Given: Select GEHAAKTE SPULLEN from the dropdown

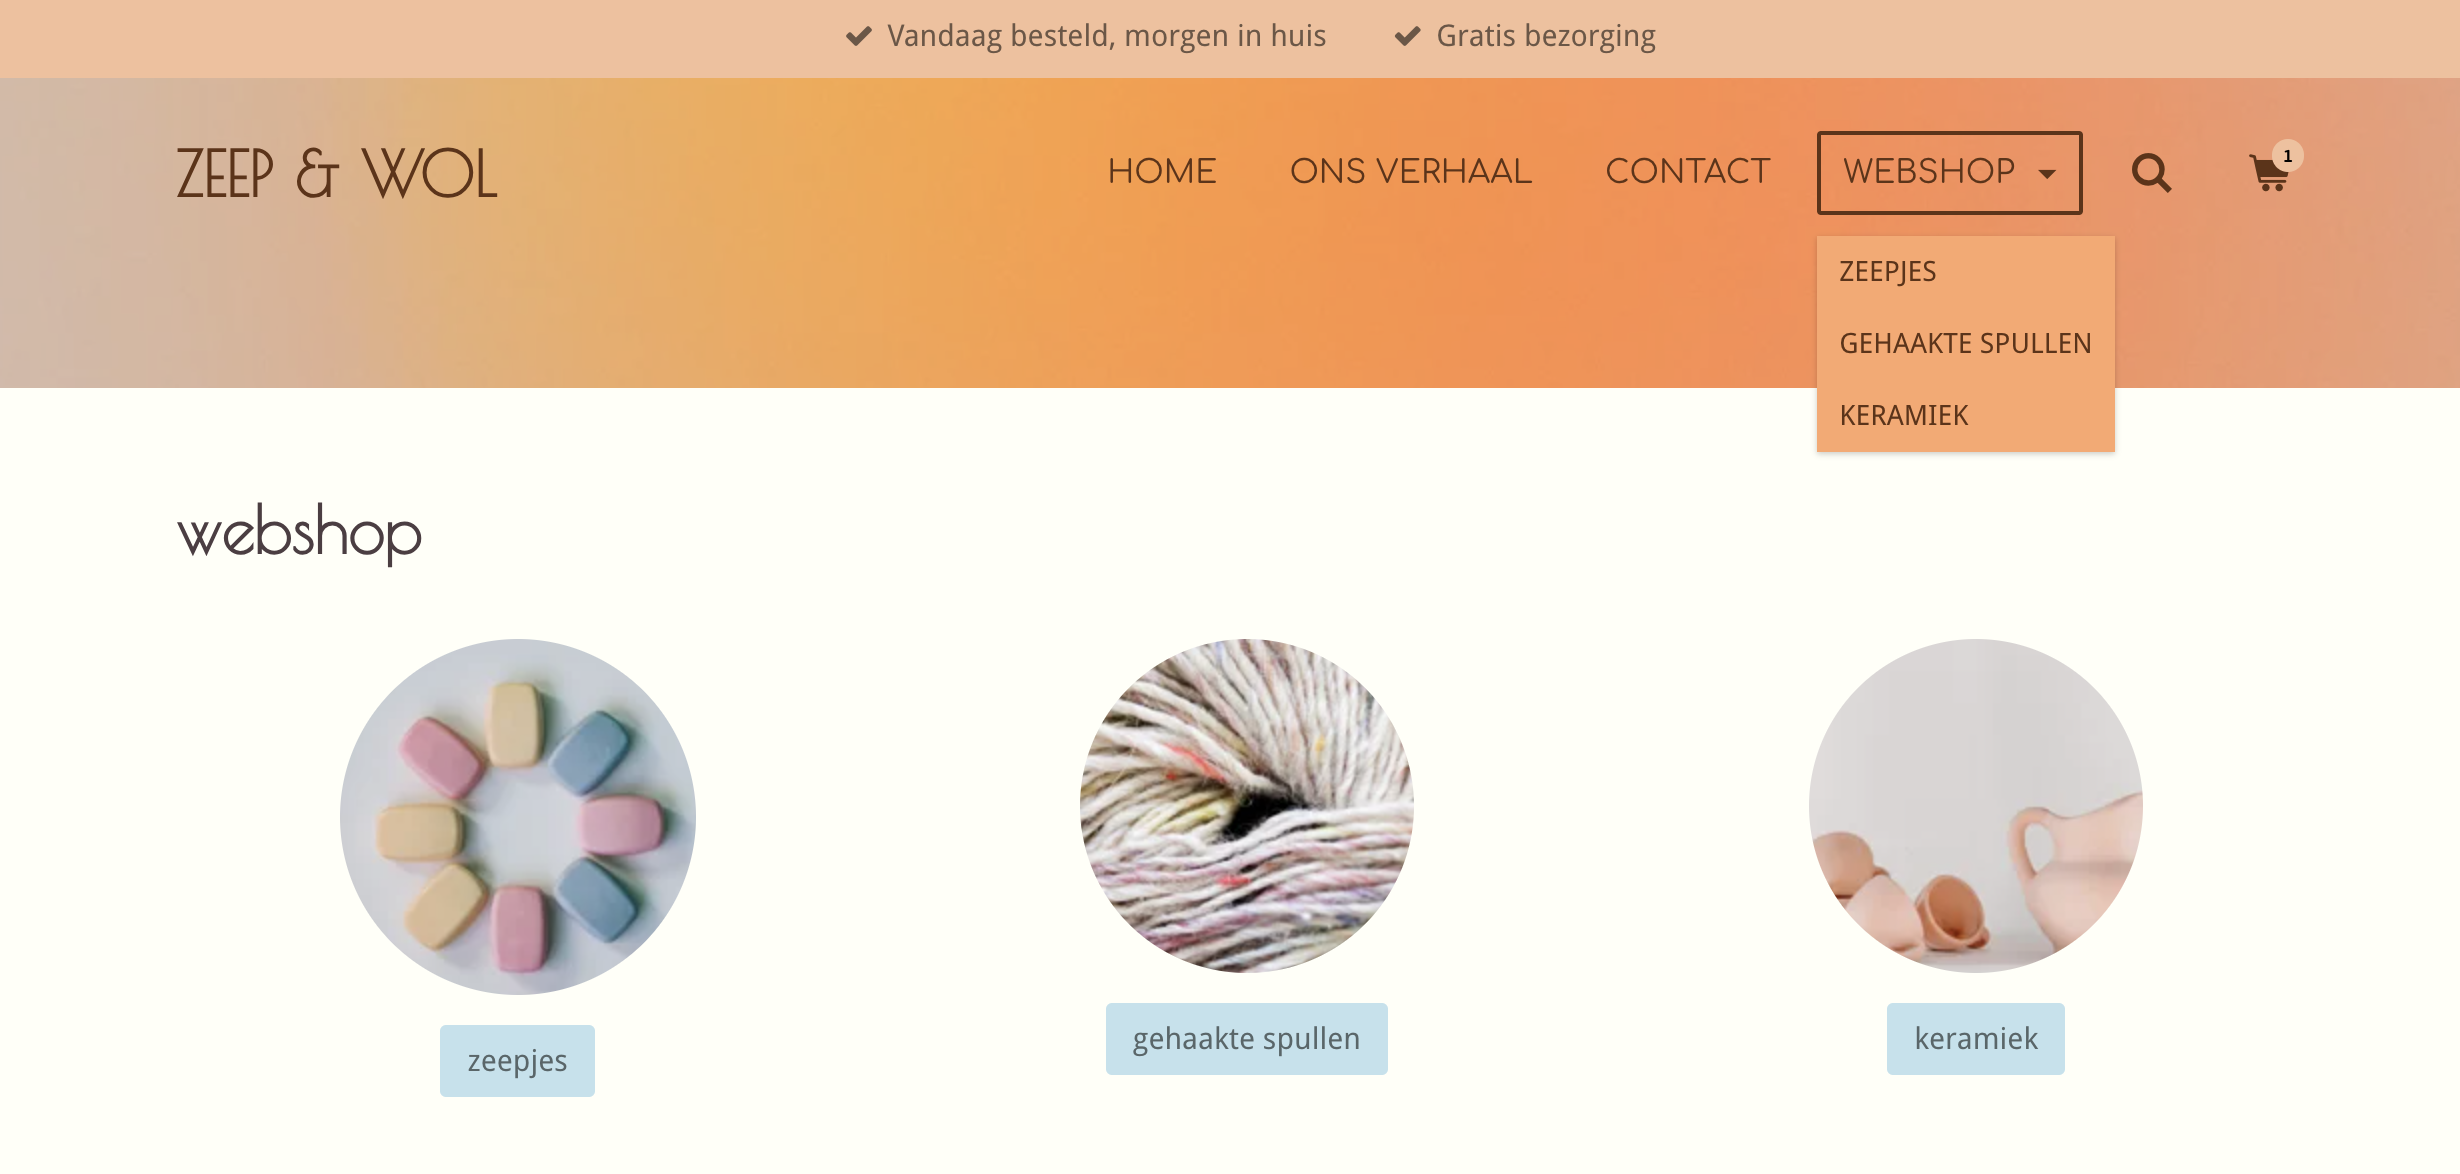Looking at the screenshot, I should coord(1965,343).
